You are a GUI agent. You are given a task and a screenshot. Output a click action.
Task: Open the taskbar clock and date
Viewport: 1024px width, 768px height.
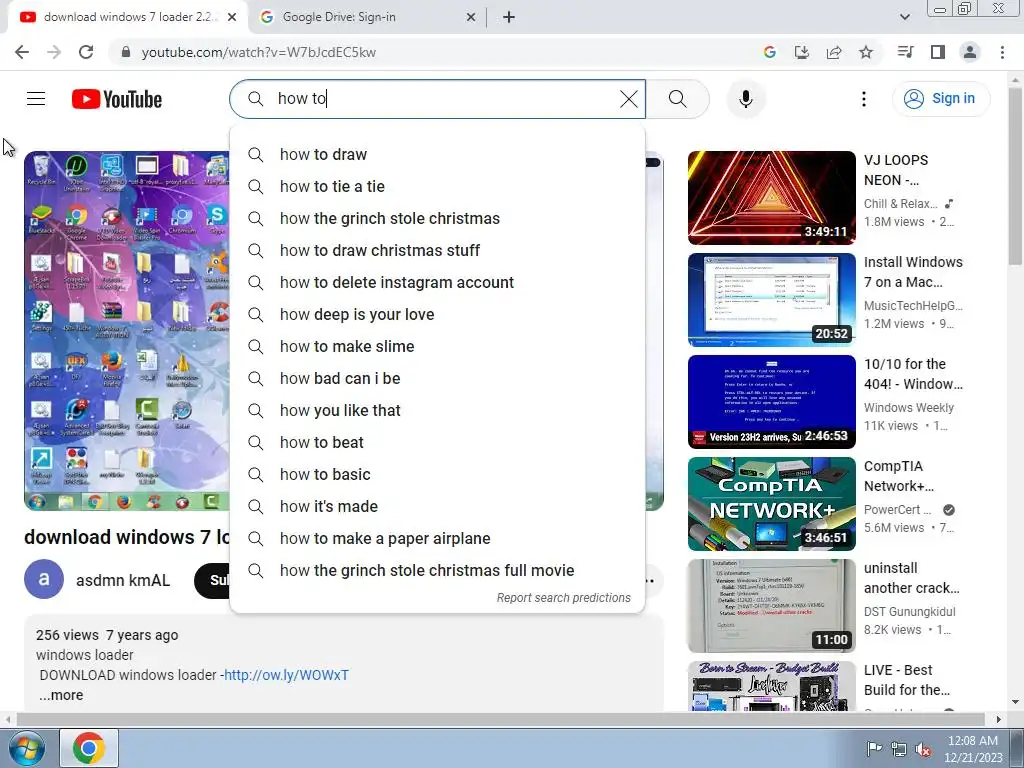coord(973,749)
